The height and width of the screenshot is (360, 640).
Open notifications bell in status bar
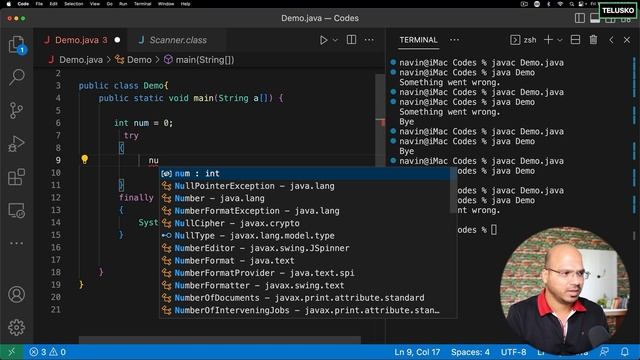(624, 352)
